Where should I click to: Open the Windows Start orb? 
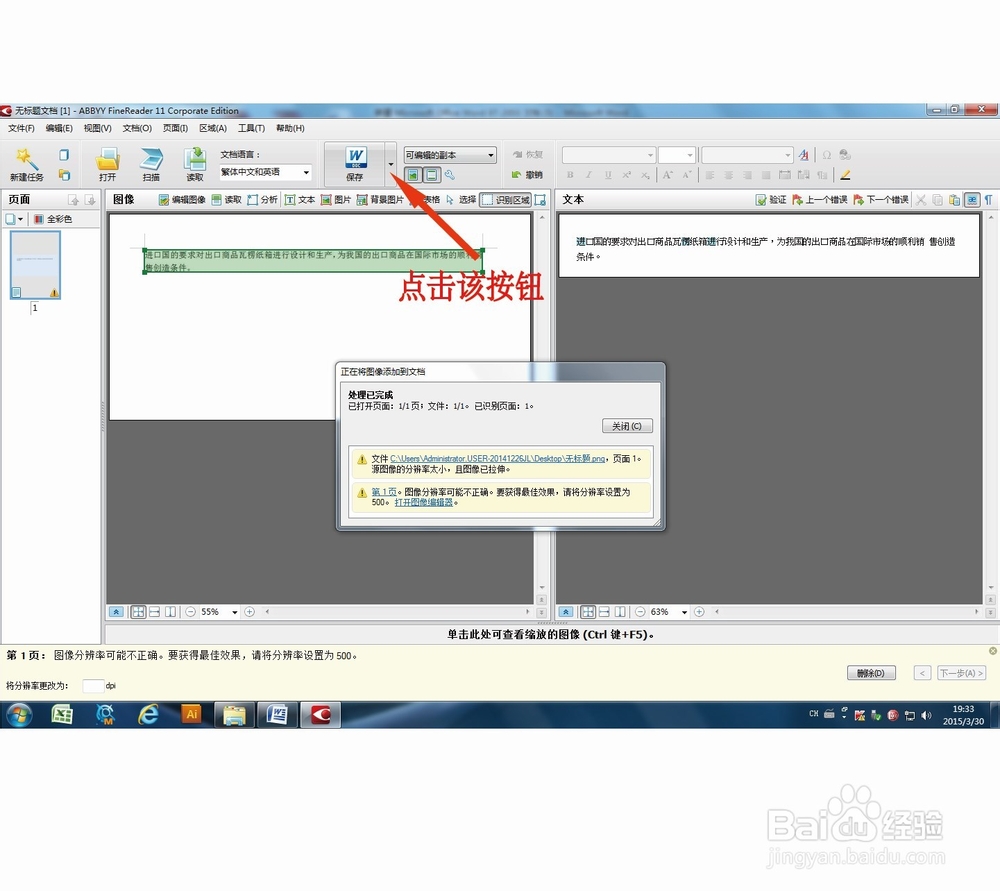tap(19, 715)
